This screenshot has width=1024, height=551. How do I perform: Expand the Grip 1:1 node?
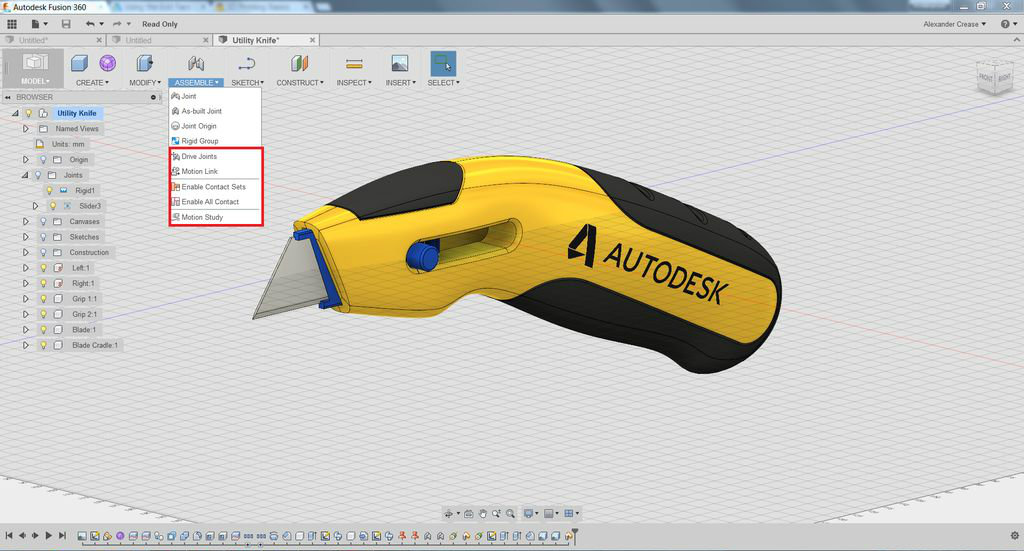[26, 299]
